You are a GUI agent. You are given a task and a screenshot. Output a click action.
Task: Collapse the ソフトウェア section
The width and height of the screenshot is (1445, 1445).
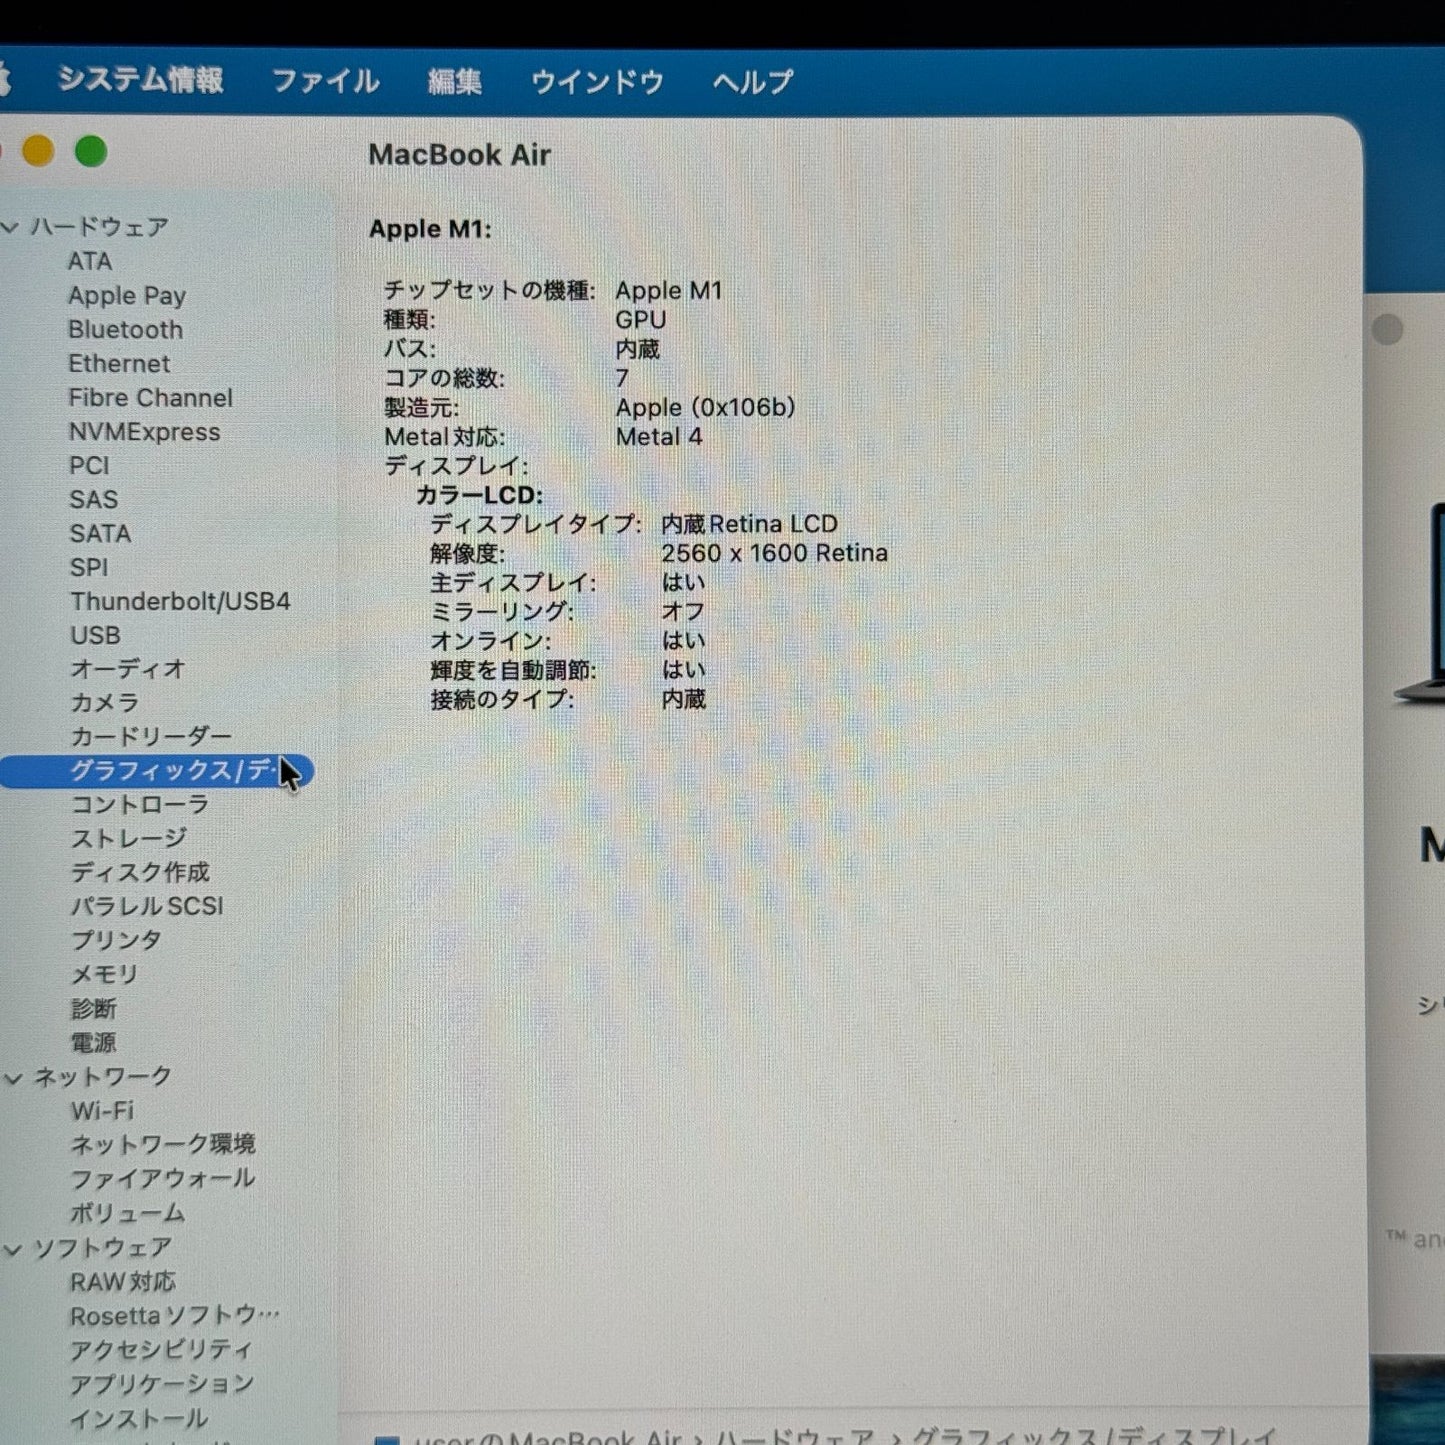coord(13,1249)
